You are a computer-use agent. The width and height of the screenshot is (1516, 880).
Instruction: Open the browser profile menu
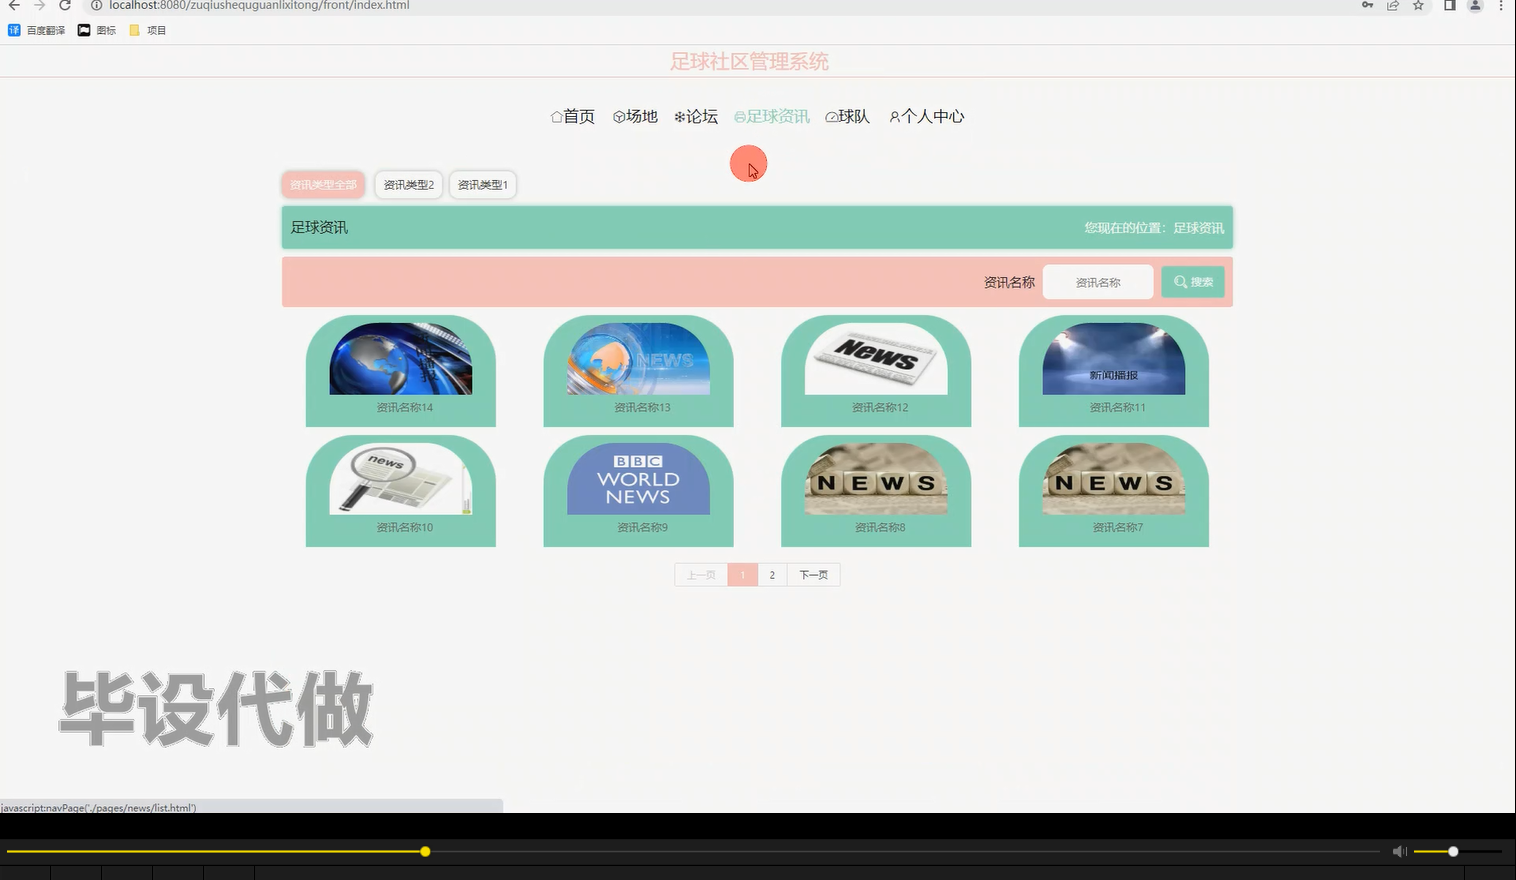(1474, 6)
